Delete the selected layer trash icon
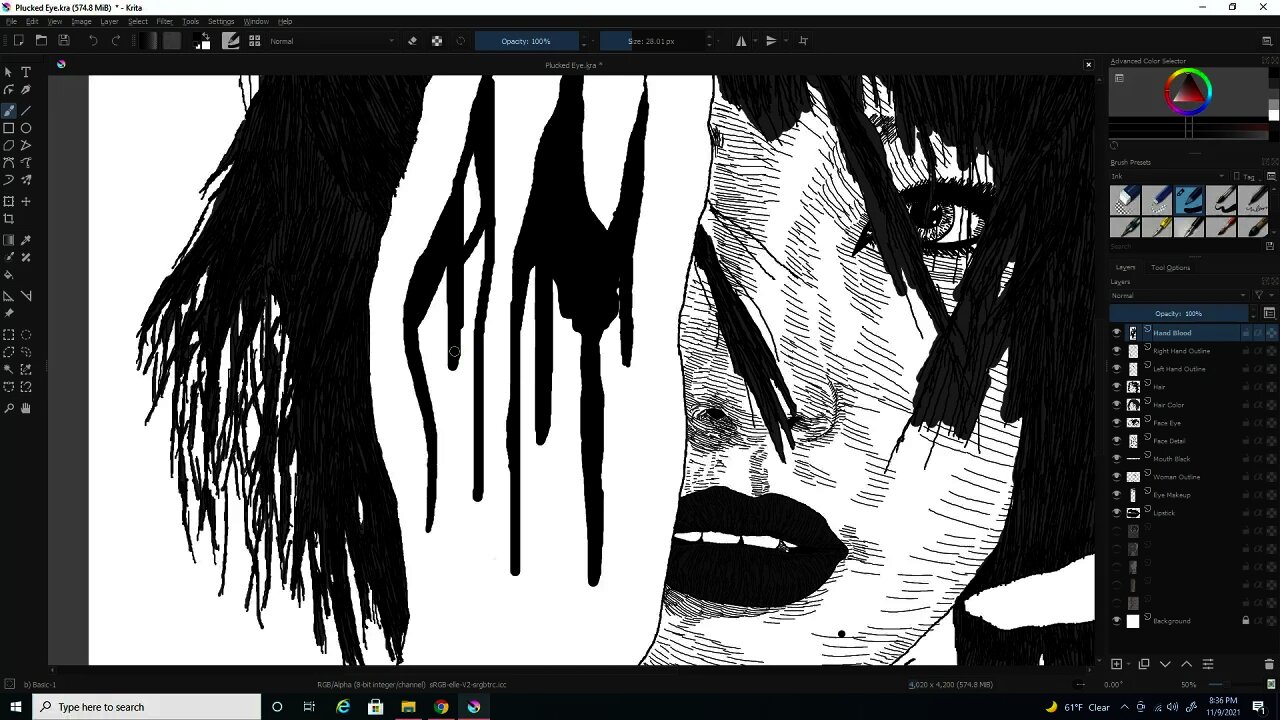The width and height of the screenshot is (1280, 720). pos(1269,664)
